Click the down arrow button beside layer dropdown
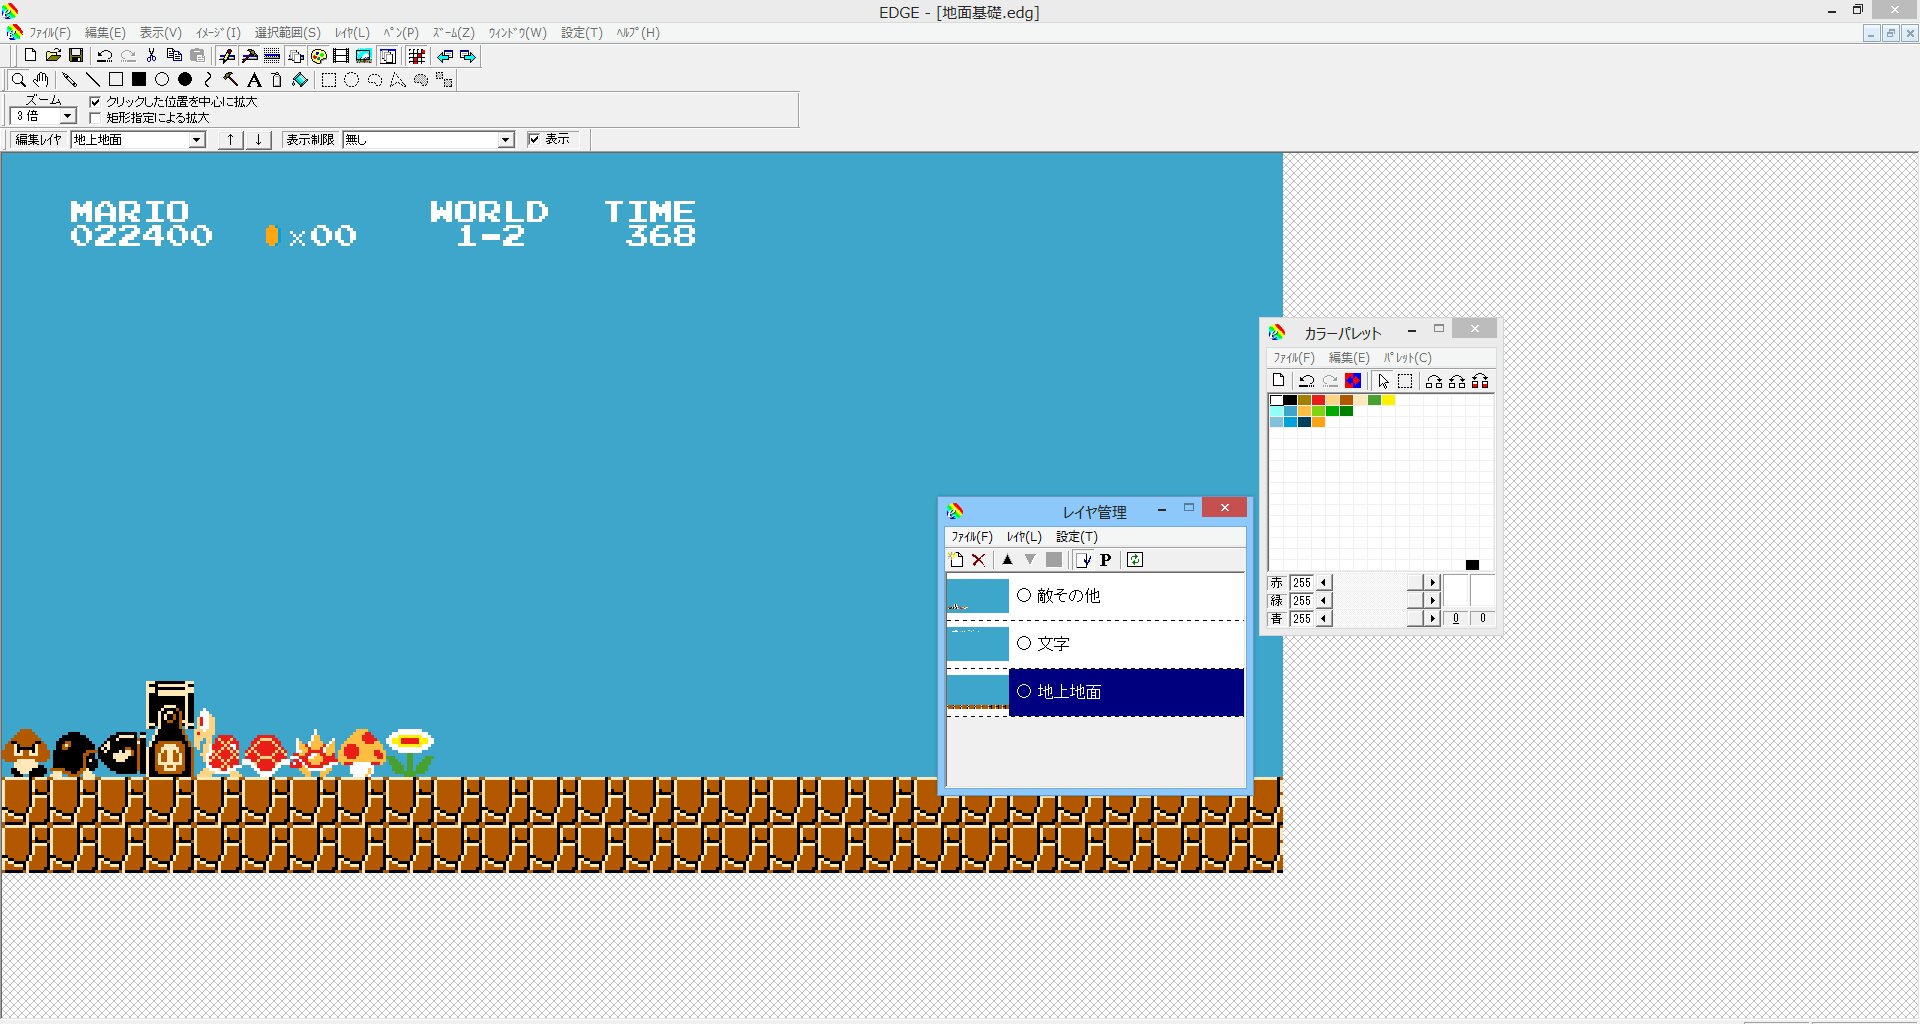This screenshot has width=1920, height=1024. pos(258,140)
